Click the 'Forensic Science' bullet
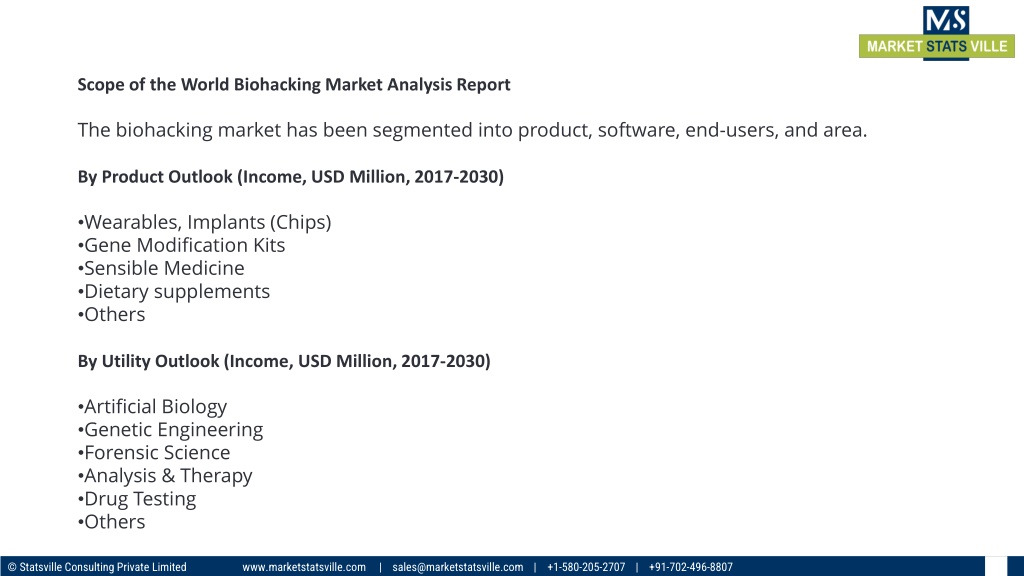1024x576 pixels. coord(154,453)
